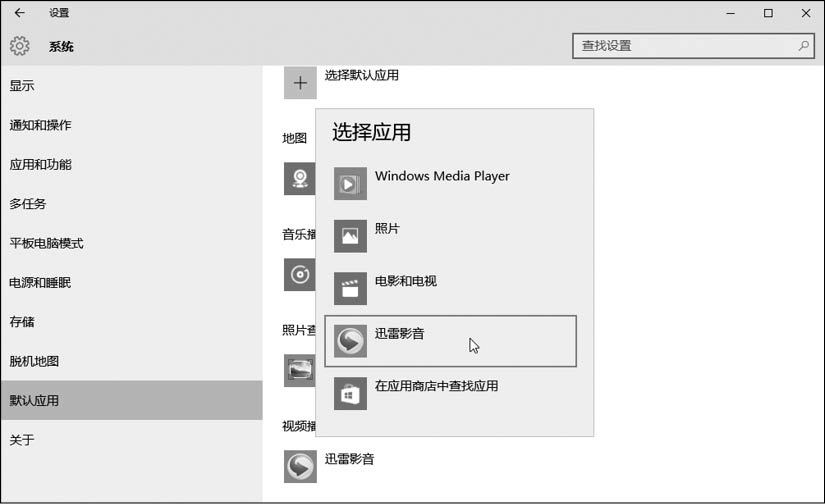The width and height of the screenshot is (825, 504).
Task: Select 迅雷影音 in the chooser popup
Action: pos(450,341)
